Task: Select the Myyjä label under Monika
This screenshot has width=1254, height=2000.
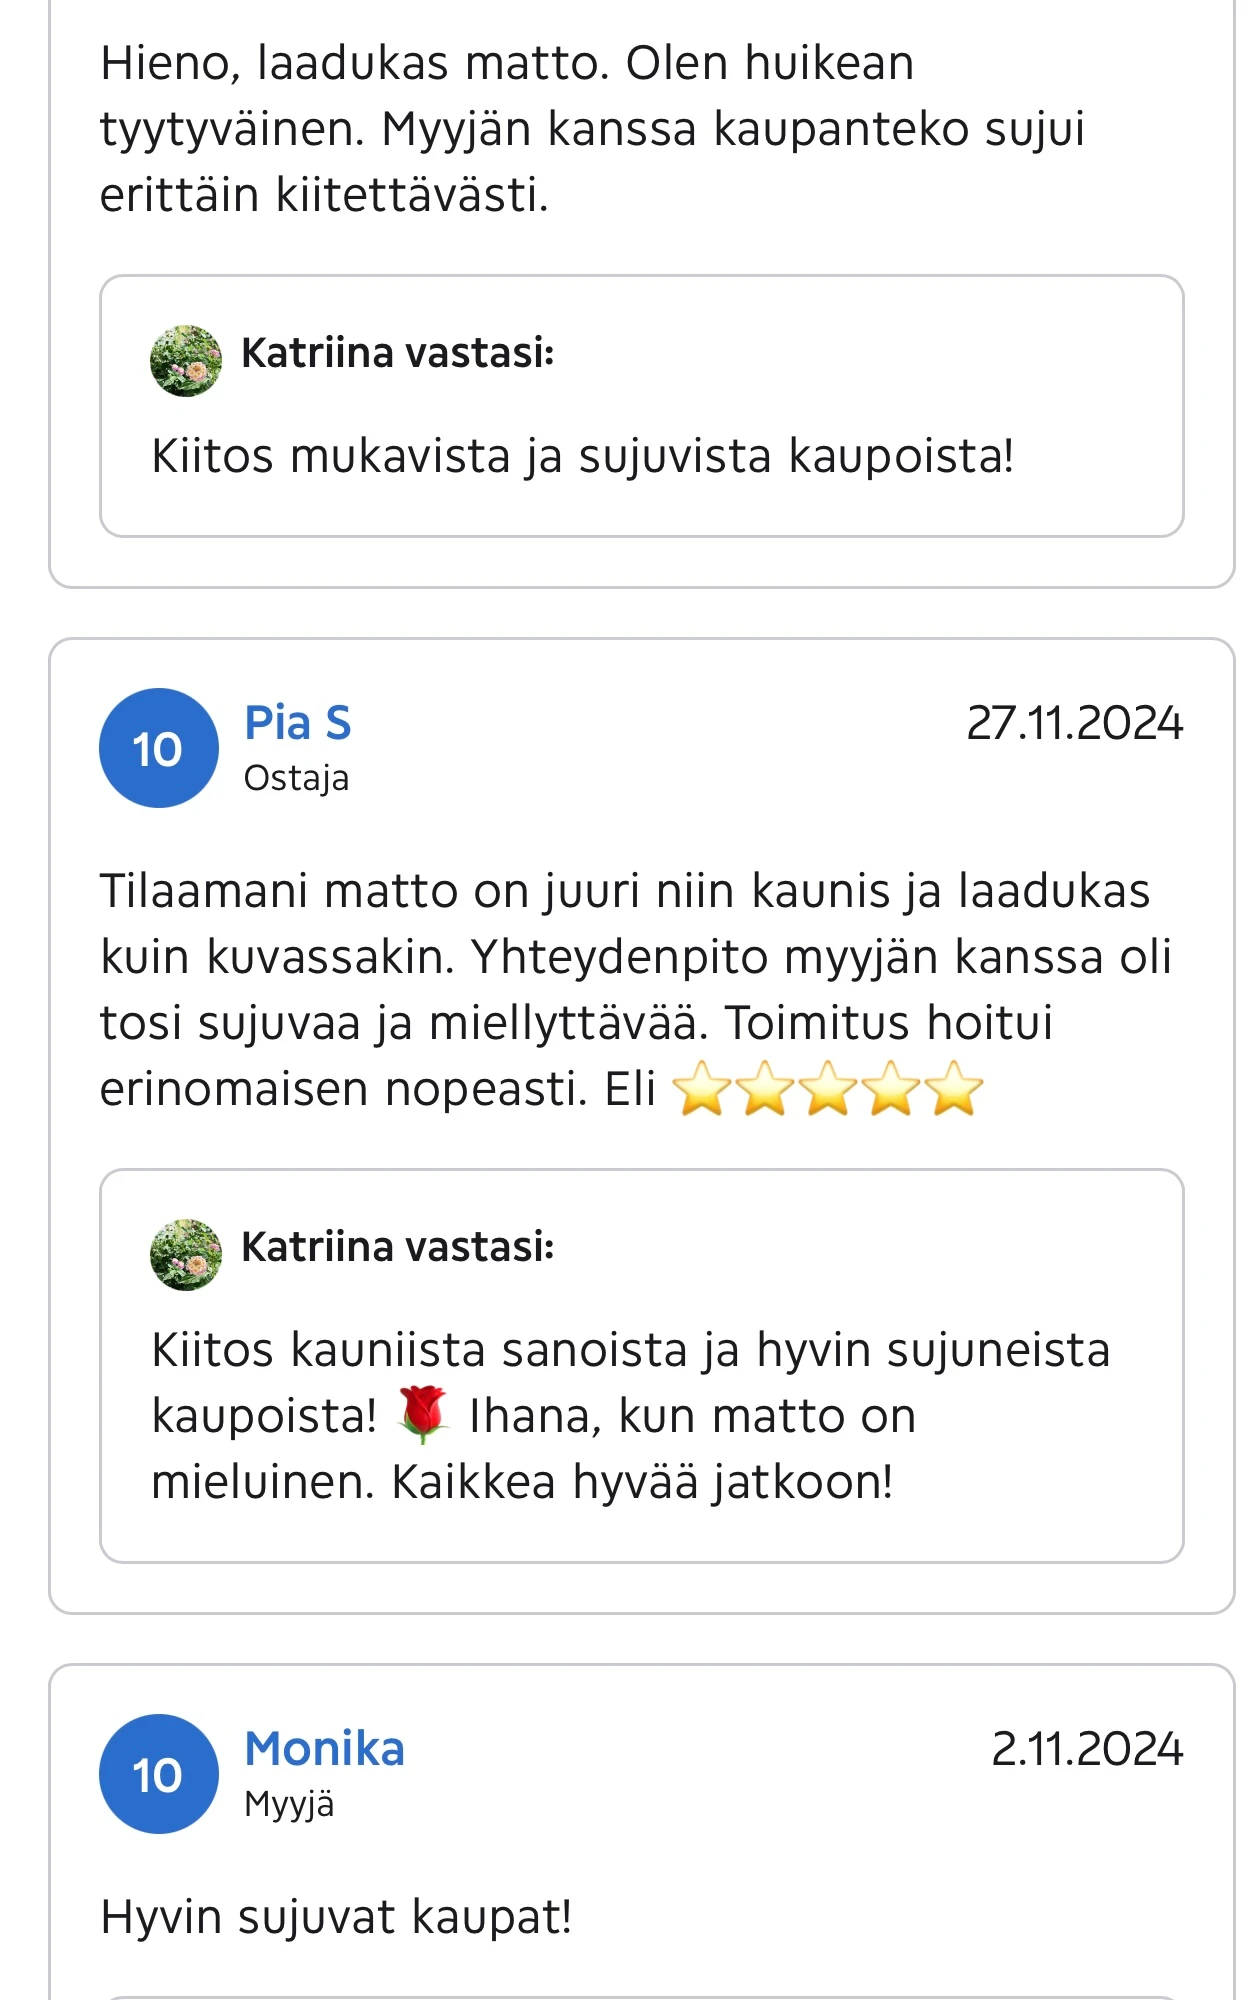Action: tap(290, 1805)
